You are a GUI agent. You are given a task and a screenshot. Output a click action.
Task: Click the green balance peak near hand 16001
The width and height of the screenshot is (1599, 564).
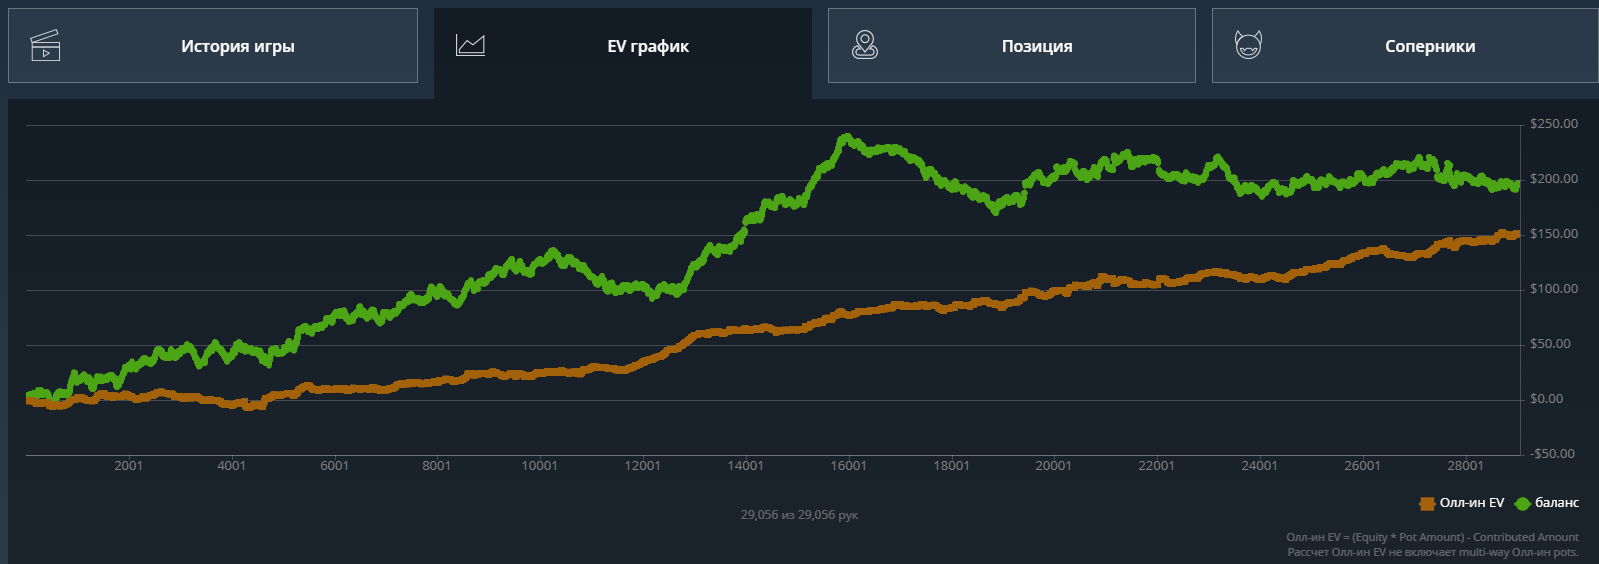(x=847, y=138)
